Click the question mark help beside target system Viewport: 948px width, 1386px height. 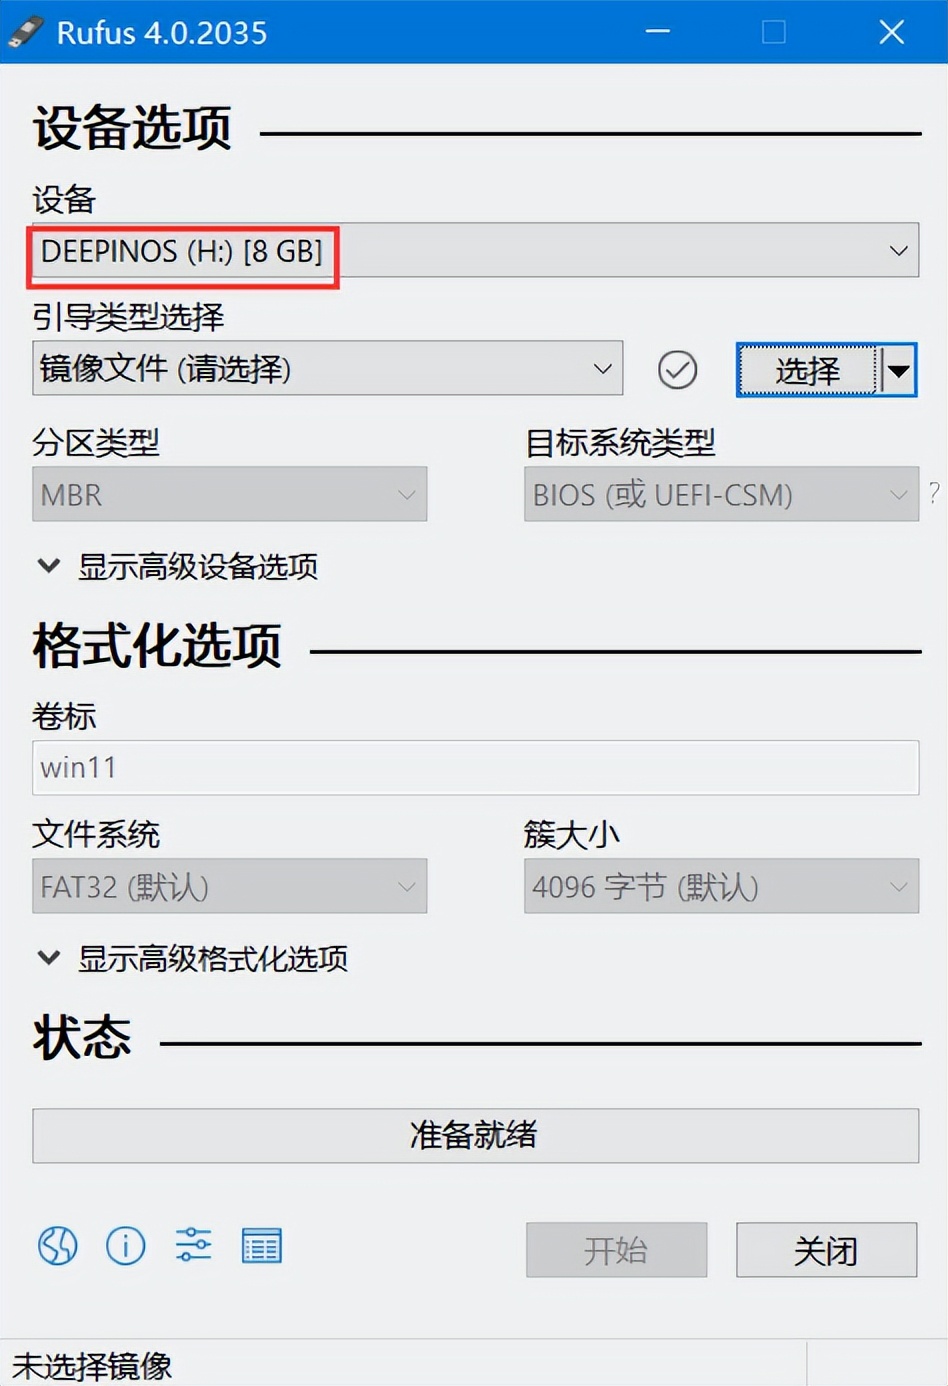click(x=934, y=492)
